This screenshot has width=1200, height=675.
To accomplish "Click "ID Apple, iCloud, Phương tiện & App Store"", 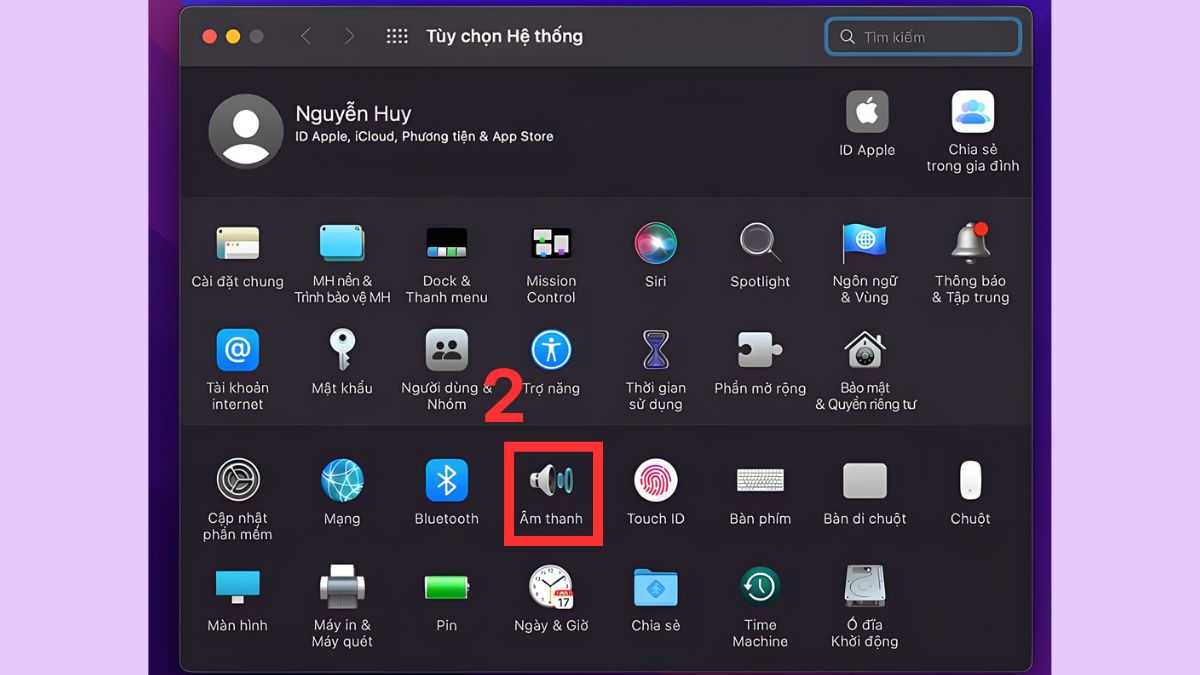I will click(x=424, y=137).
